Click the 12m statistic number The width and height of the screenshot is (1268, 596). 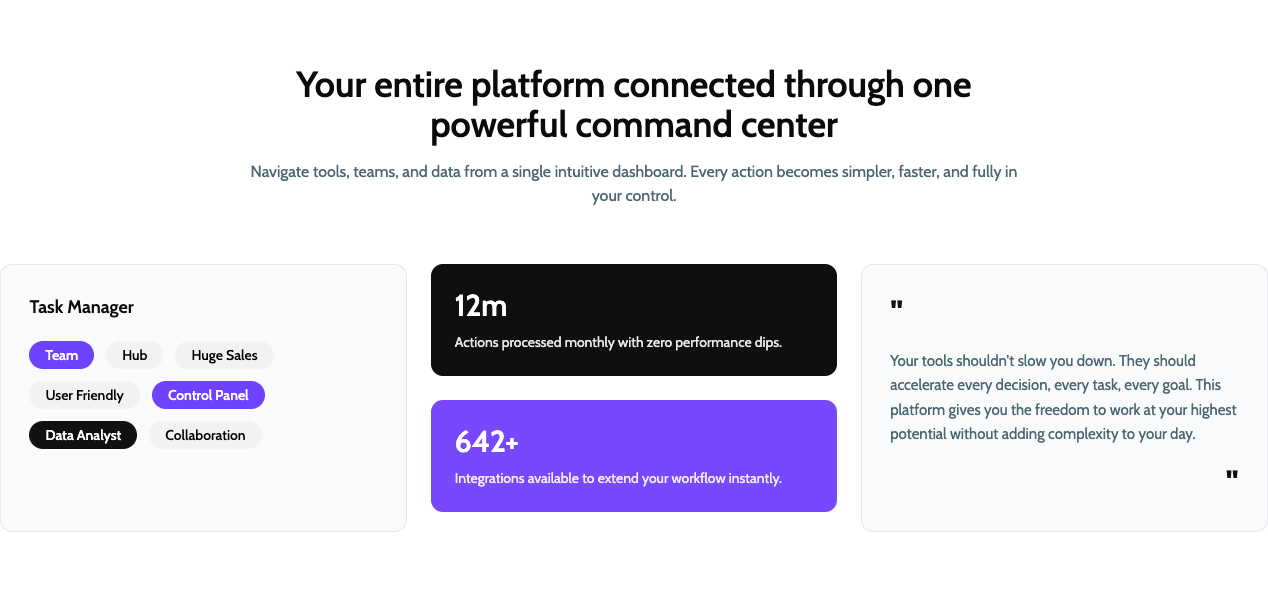[481, 306]
